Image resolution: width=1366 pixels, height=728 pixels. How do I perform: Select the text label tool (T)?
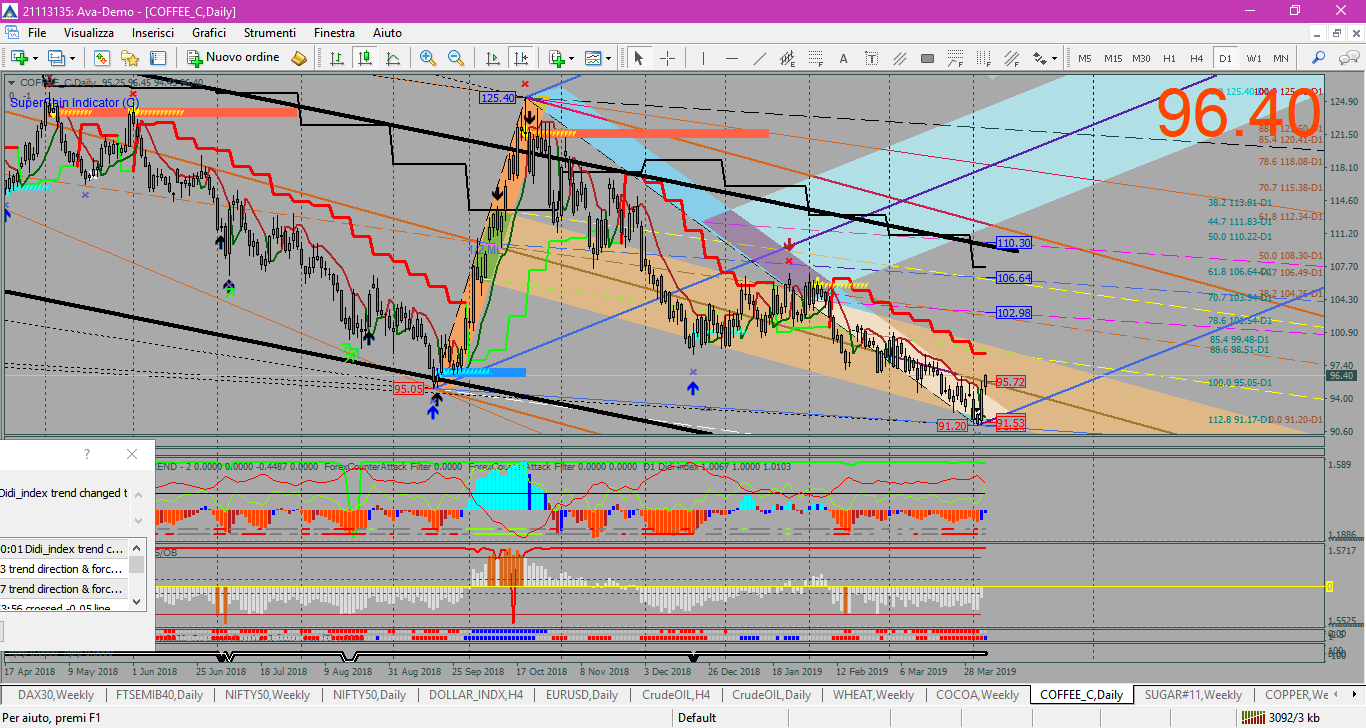(871, 58)
